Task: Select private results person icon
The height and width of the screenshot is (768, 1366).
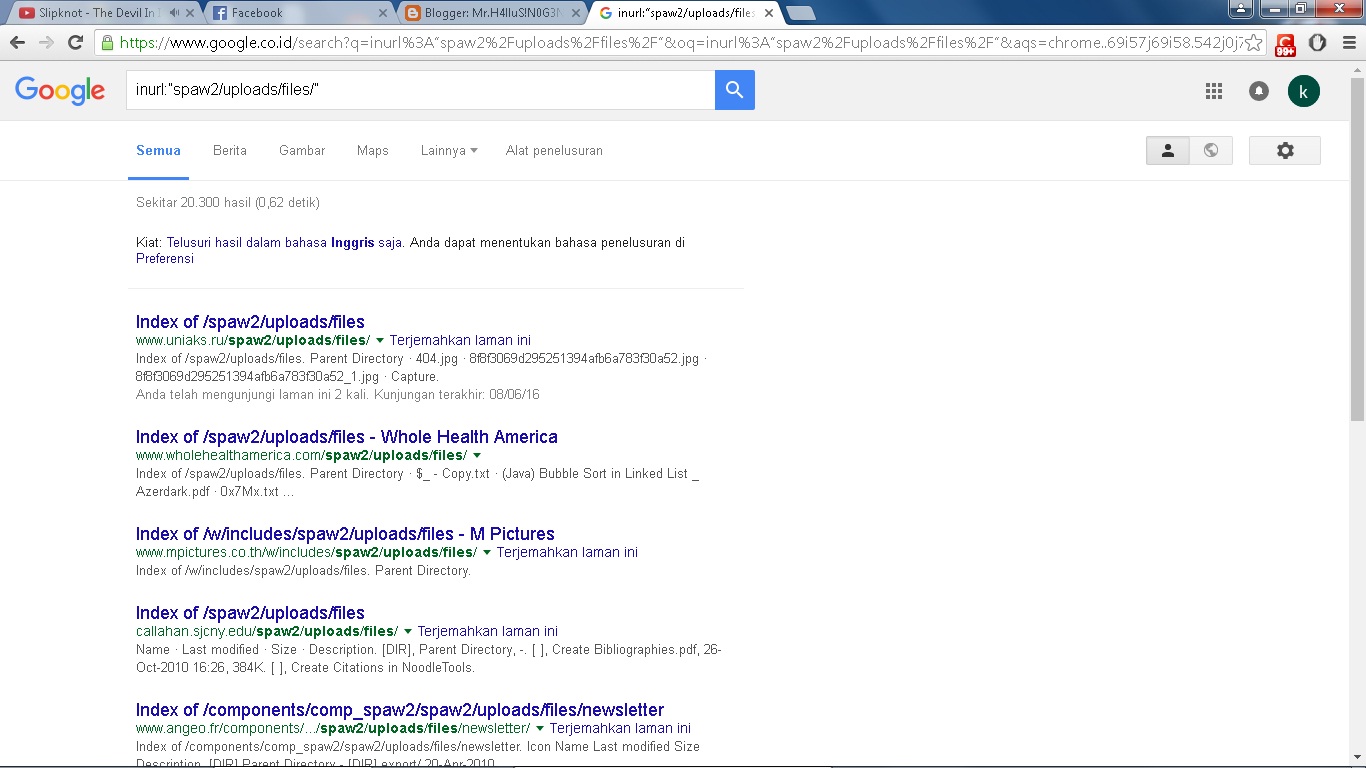Action: click(x=1167, y=150)
